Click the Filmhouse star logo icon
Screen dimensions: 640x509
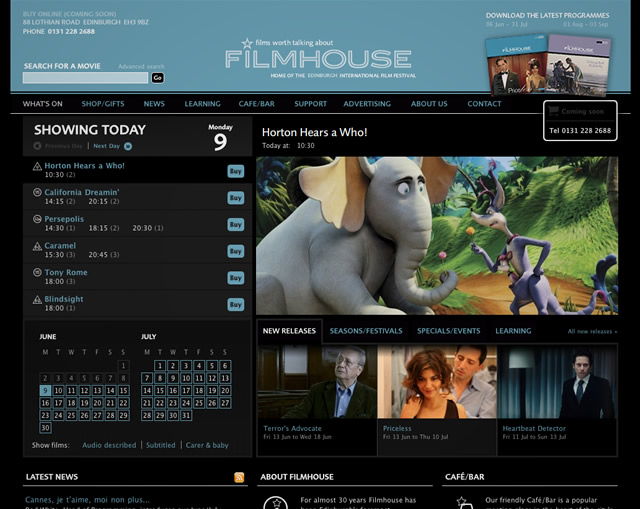(247, 43)
